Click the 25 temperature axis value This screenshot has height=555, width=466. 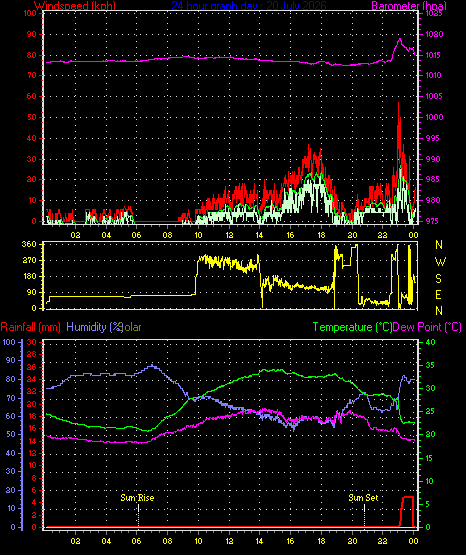(430, 412)
